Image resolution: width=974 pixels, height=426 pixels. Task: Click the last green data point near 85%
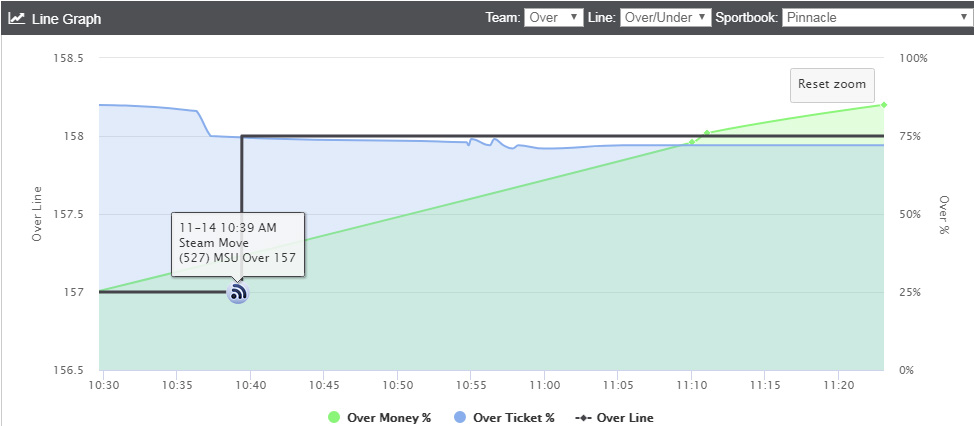(x=883, y=105)
